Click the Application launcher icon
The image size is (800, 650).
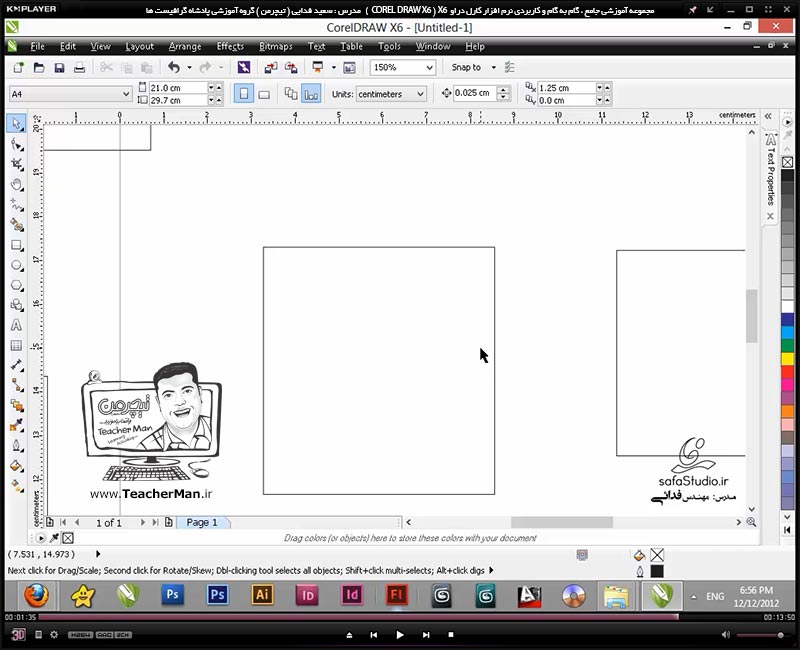pyautogui.click(x=318, y=67)
